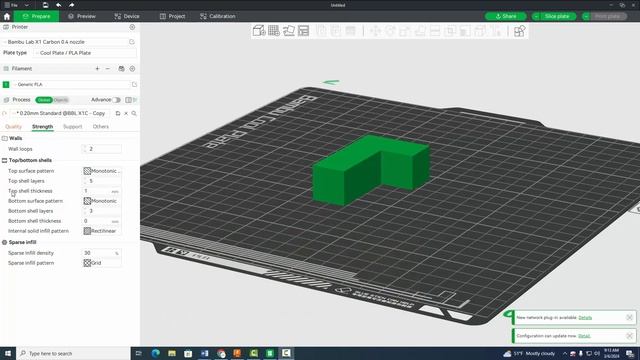
Task: Switch to the Project tab
Action: click(172, 16)
